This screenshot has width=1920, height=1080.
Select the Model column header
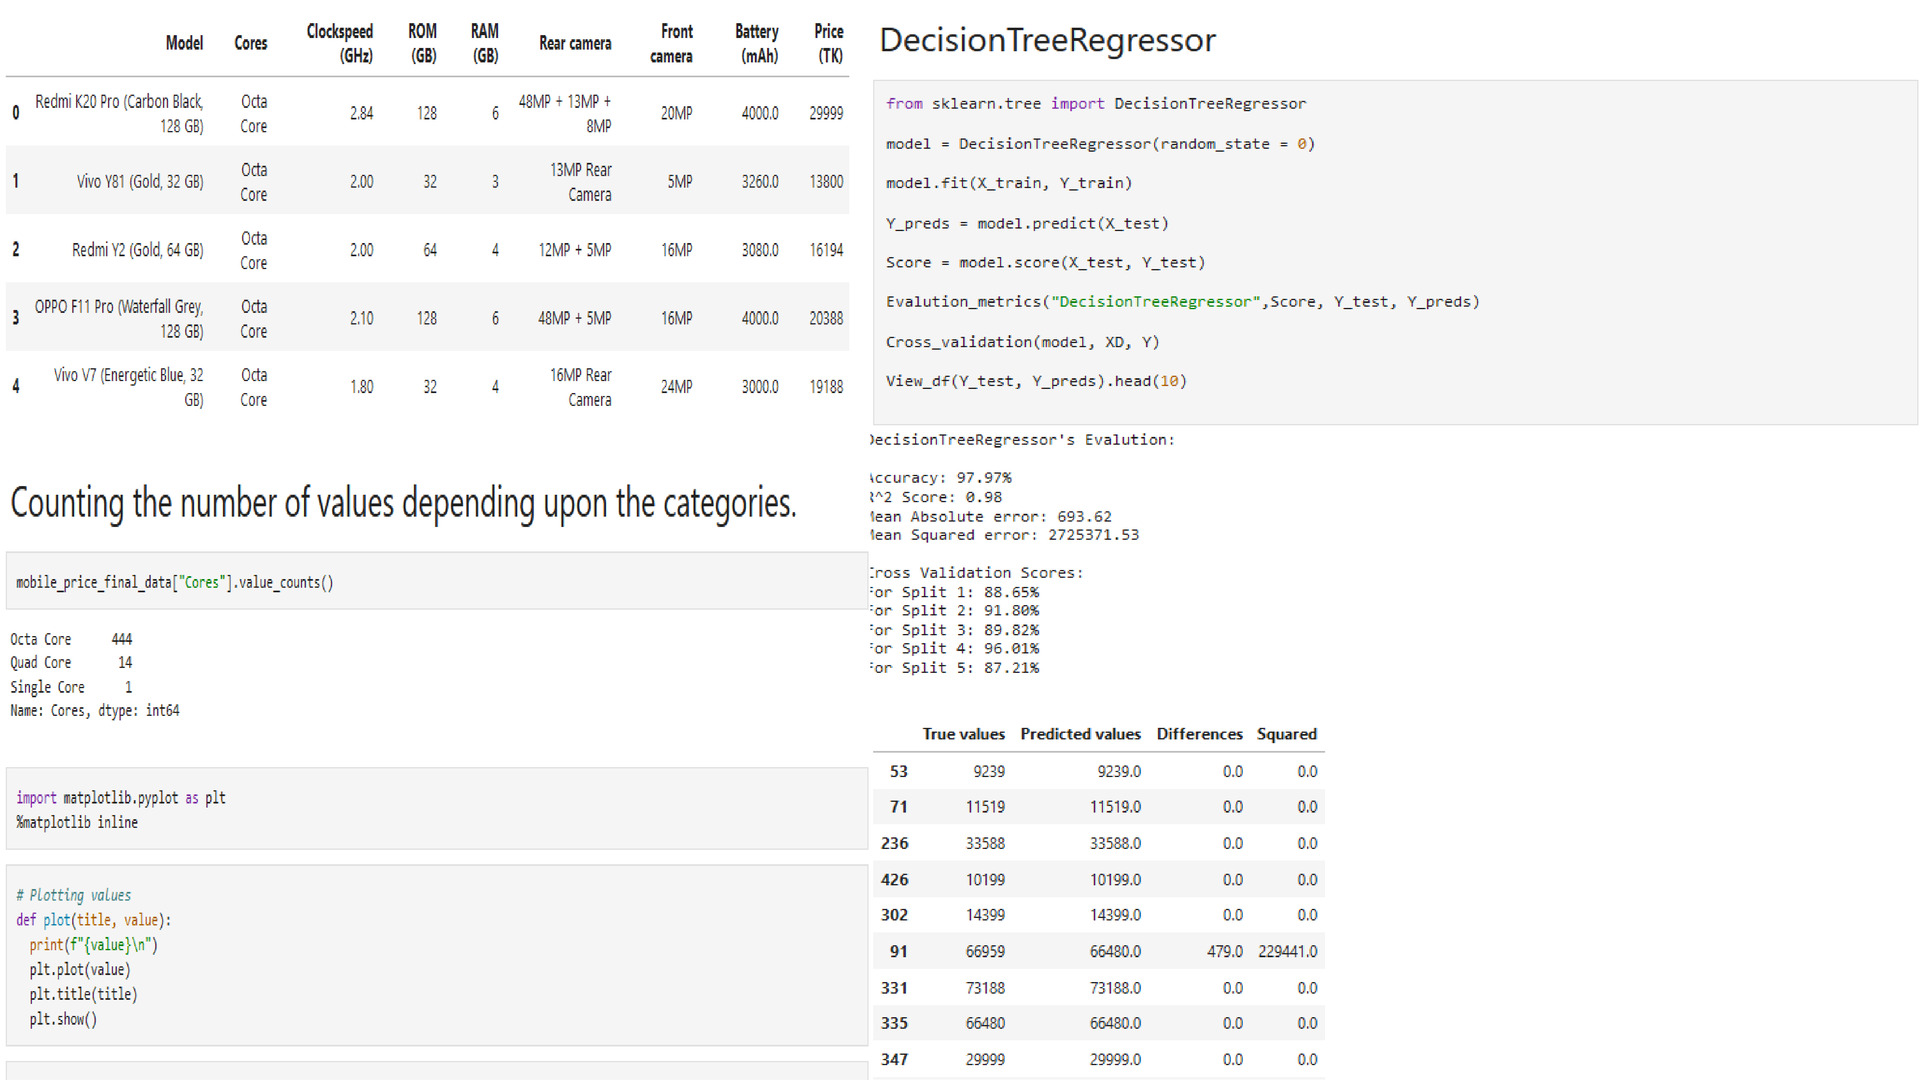(185, 43)
